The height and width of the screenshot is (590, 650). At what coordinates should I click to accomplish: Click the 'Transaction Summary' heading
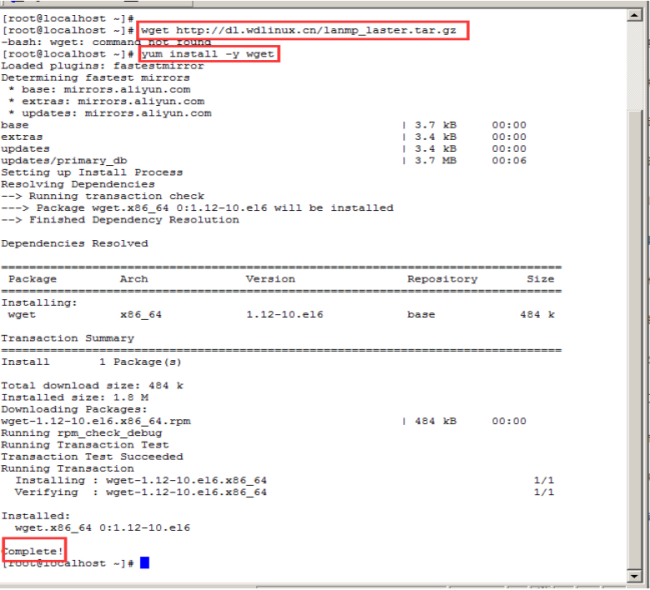[x=67, y=338]
